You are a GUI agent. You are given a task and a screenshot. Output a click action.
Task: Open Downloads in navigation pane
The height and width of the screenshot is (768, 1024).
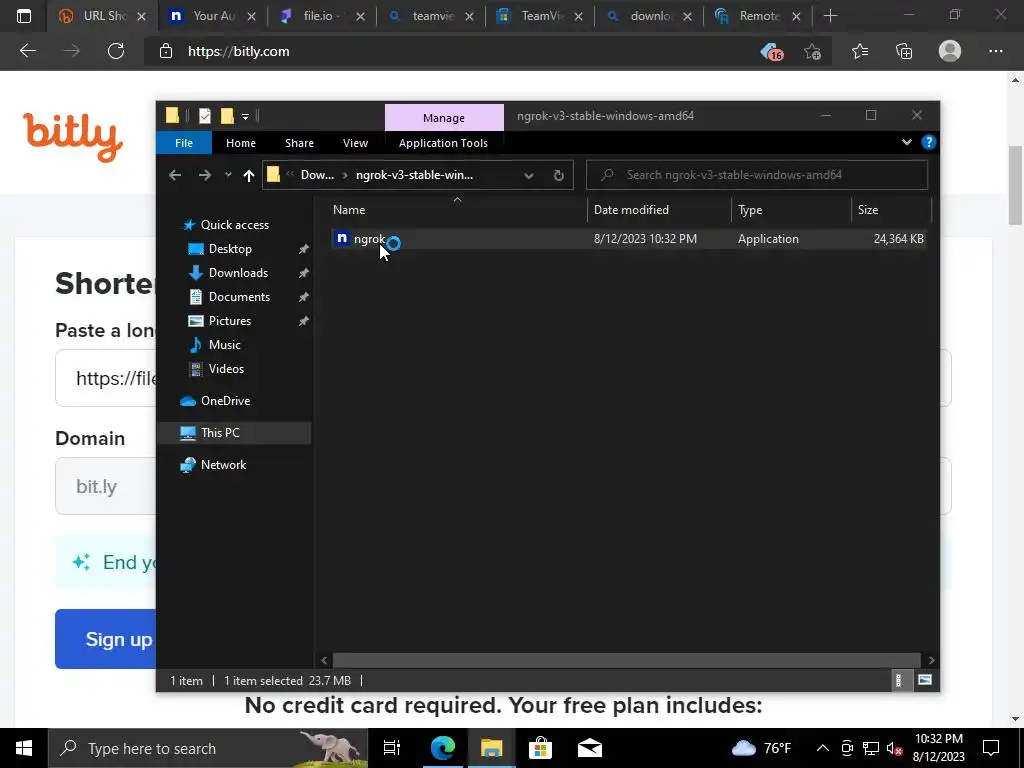(x=238, y=273)
